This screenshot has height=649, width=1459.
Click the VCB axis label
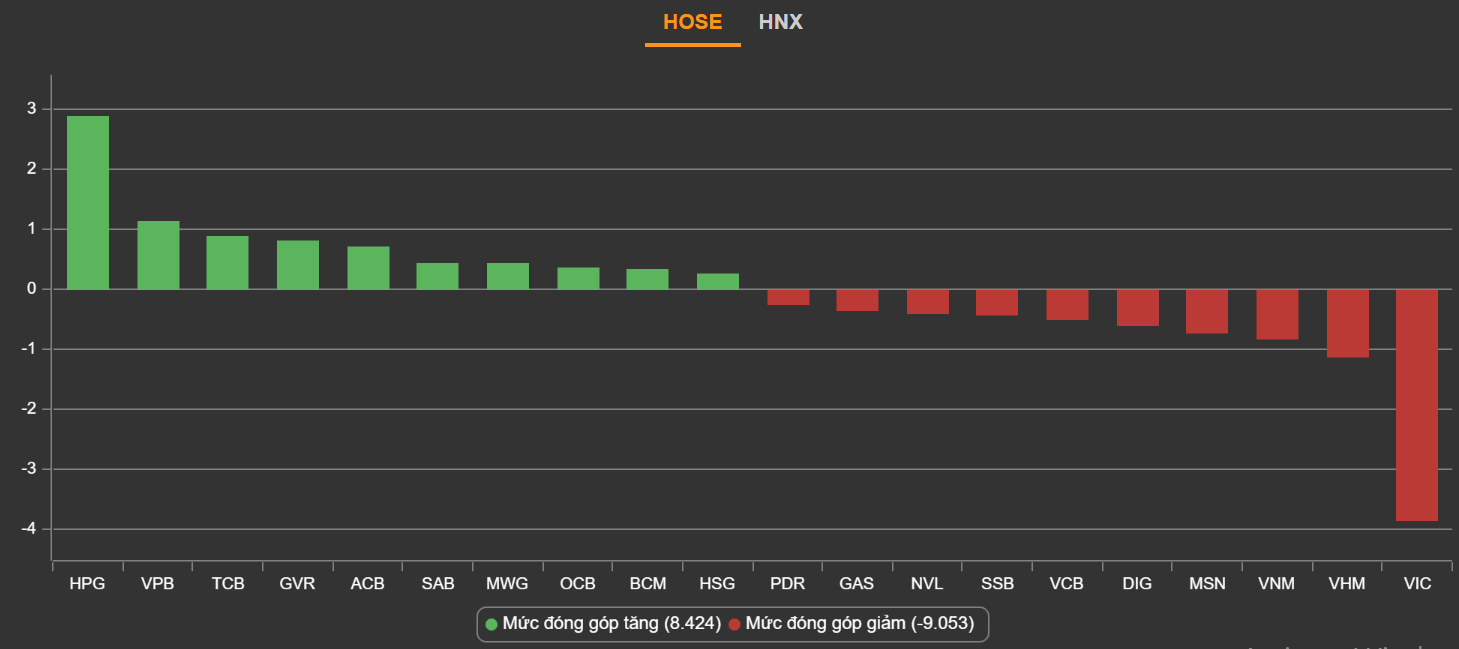pos(1066,584)
